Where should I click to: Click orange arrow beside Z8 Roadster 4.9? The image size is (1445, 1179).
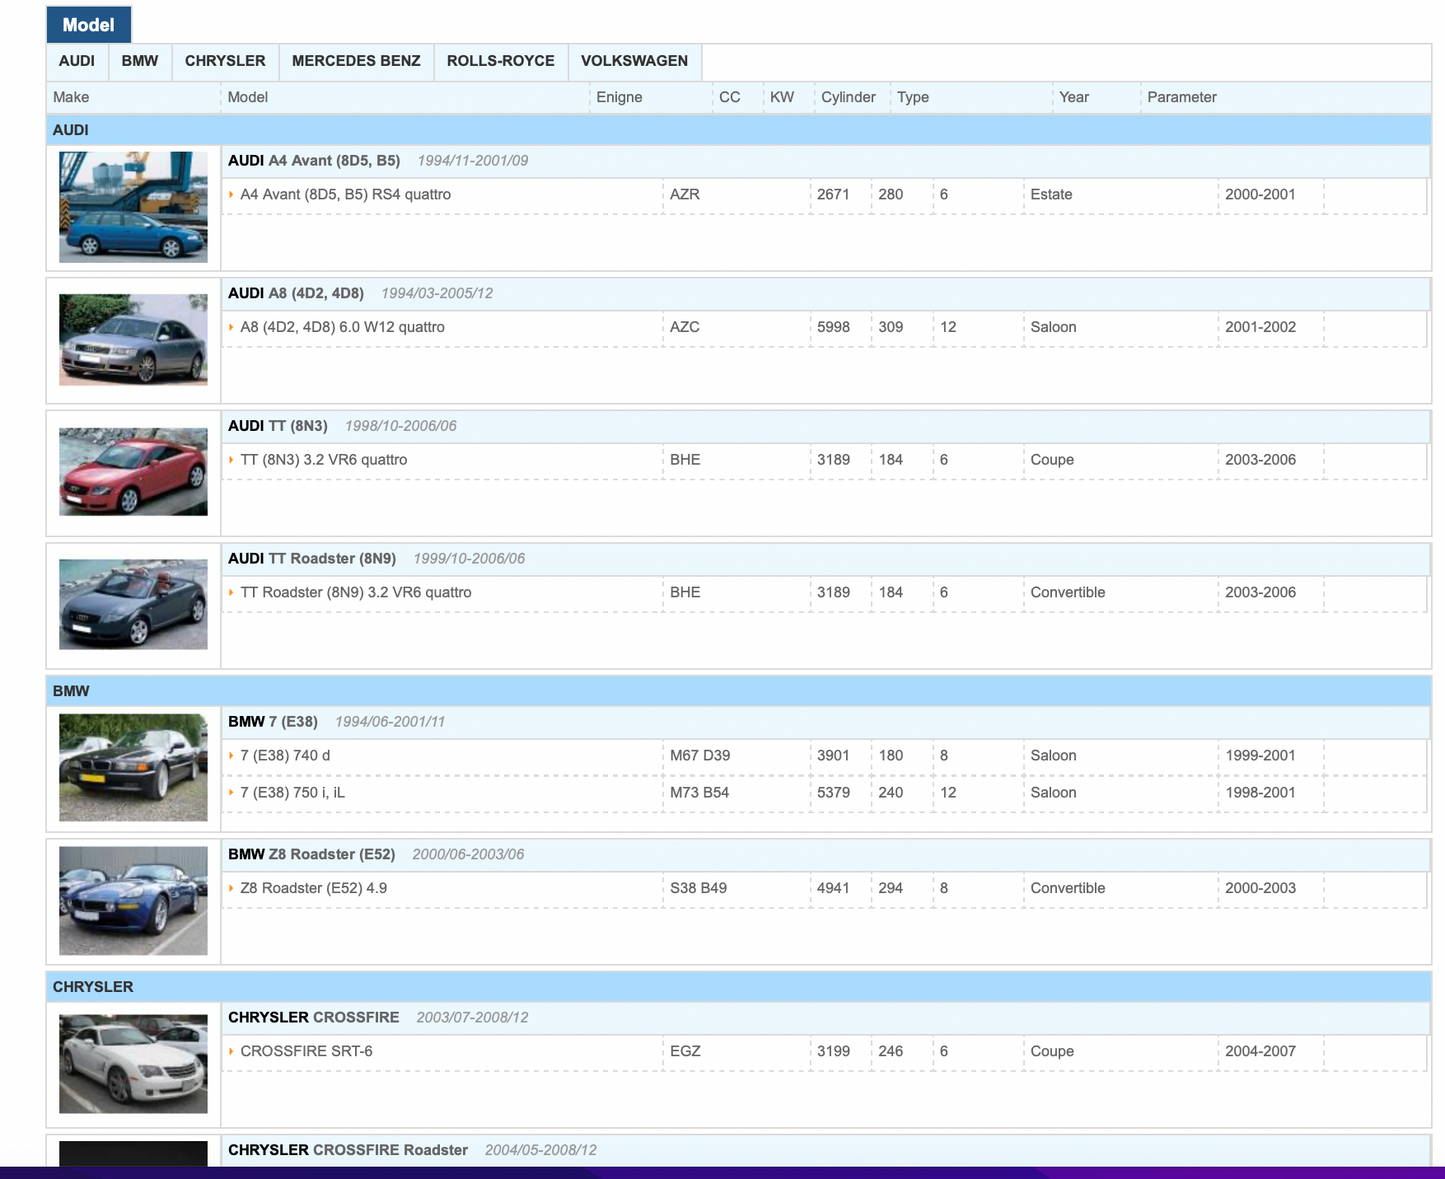231,888
